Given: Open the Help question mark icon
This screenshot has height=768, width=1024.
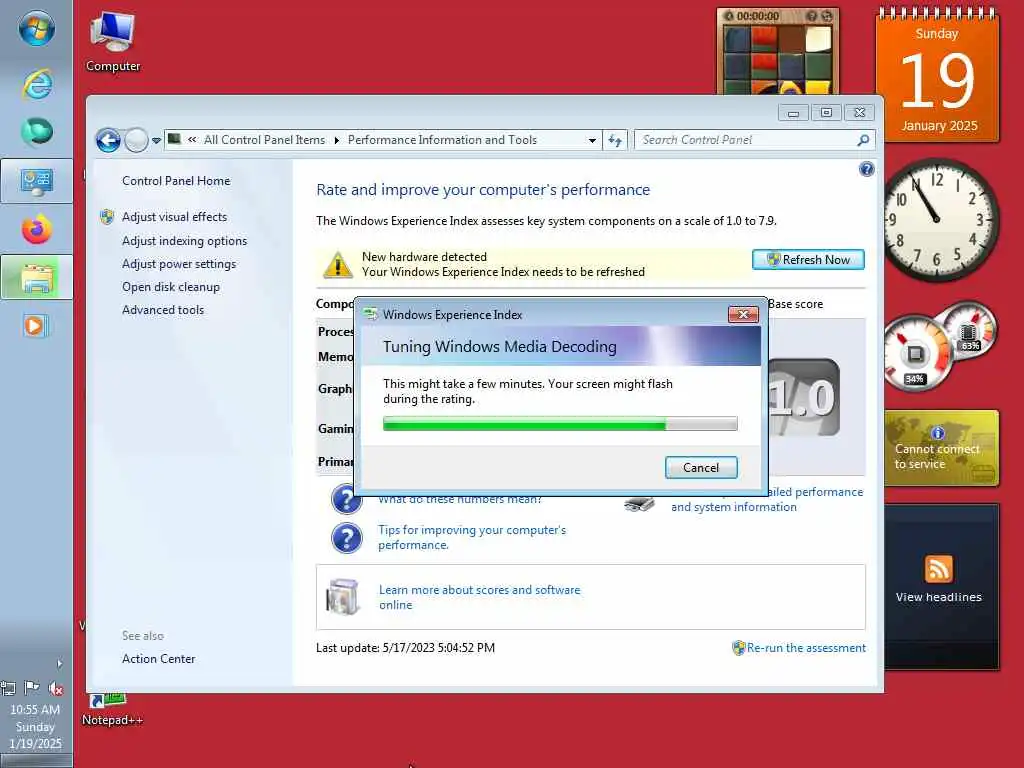Looking at the screenshot, I should click(x=866, y=169).
